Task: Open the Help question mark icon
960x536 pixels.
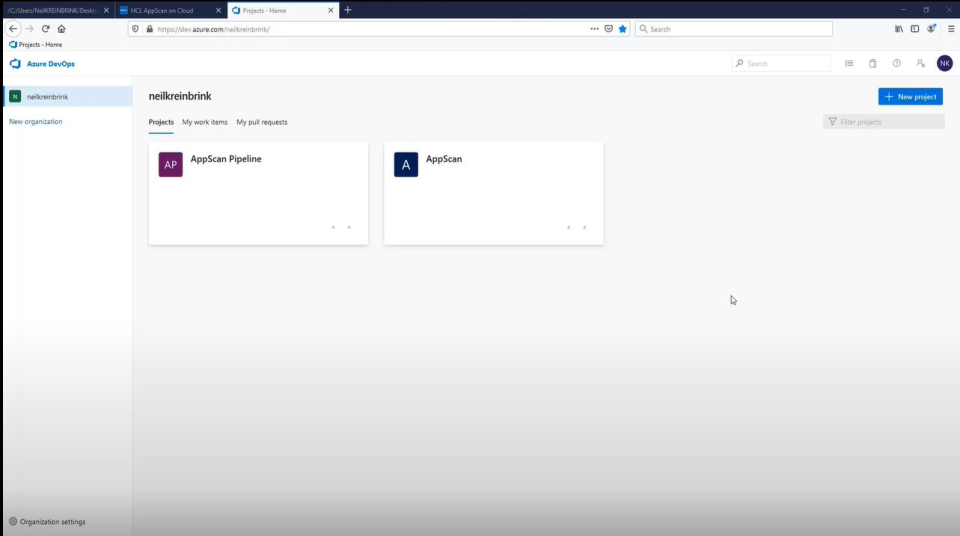Action: 896,64
